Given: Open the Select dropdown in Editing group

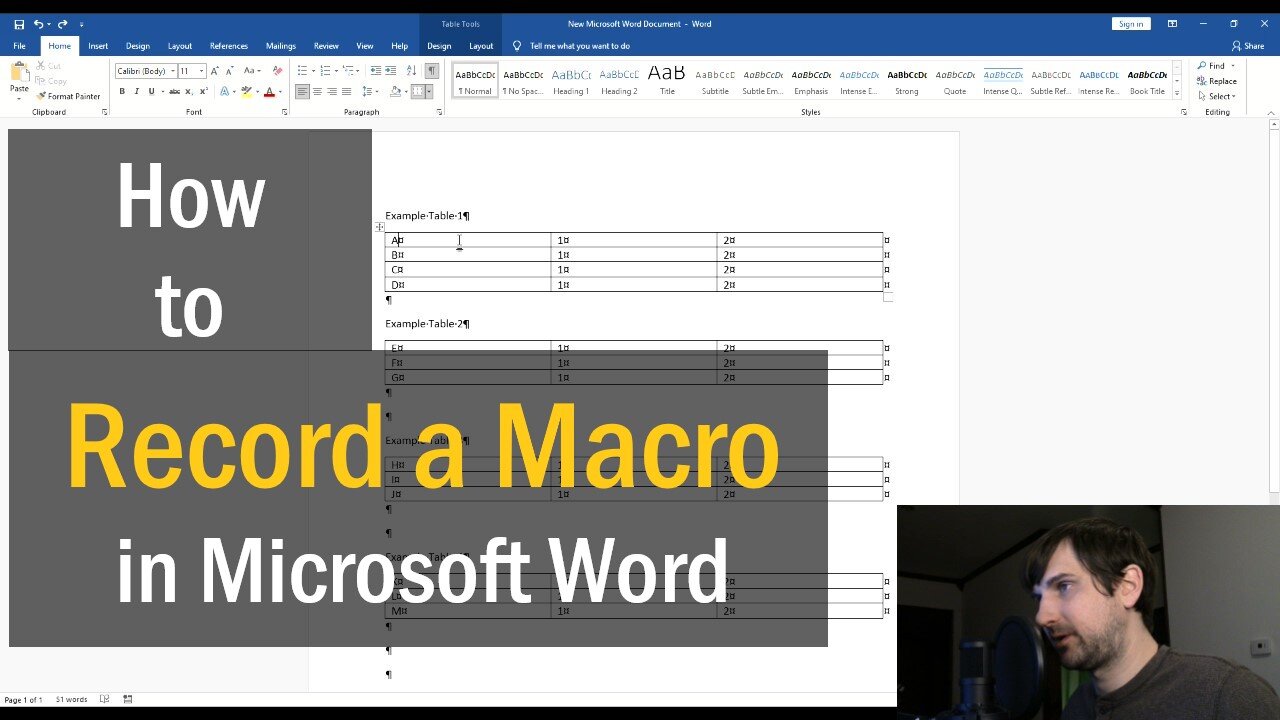Looking at the screenshot, I should 1216,96.
